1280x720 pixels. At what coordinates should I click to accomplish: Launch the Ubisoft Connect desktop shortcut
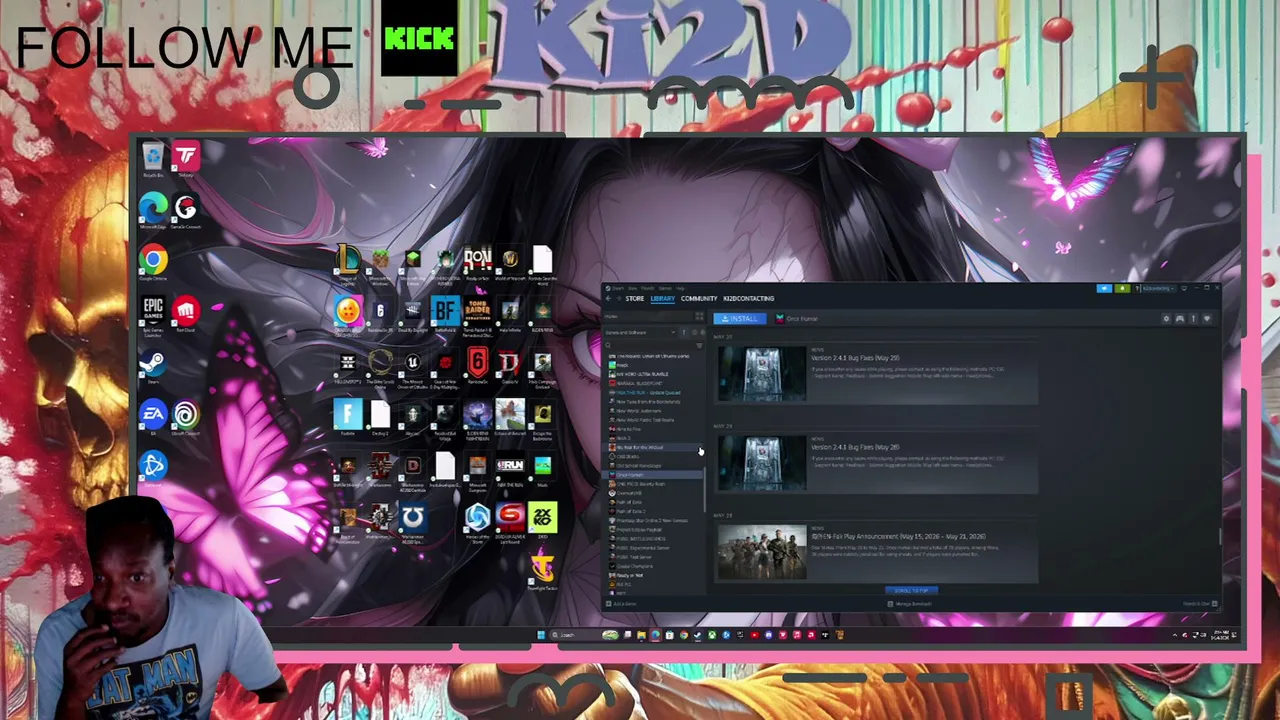click(185, 417)
